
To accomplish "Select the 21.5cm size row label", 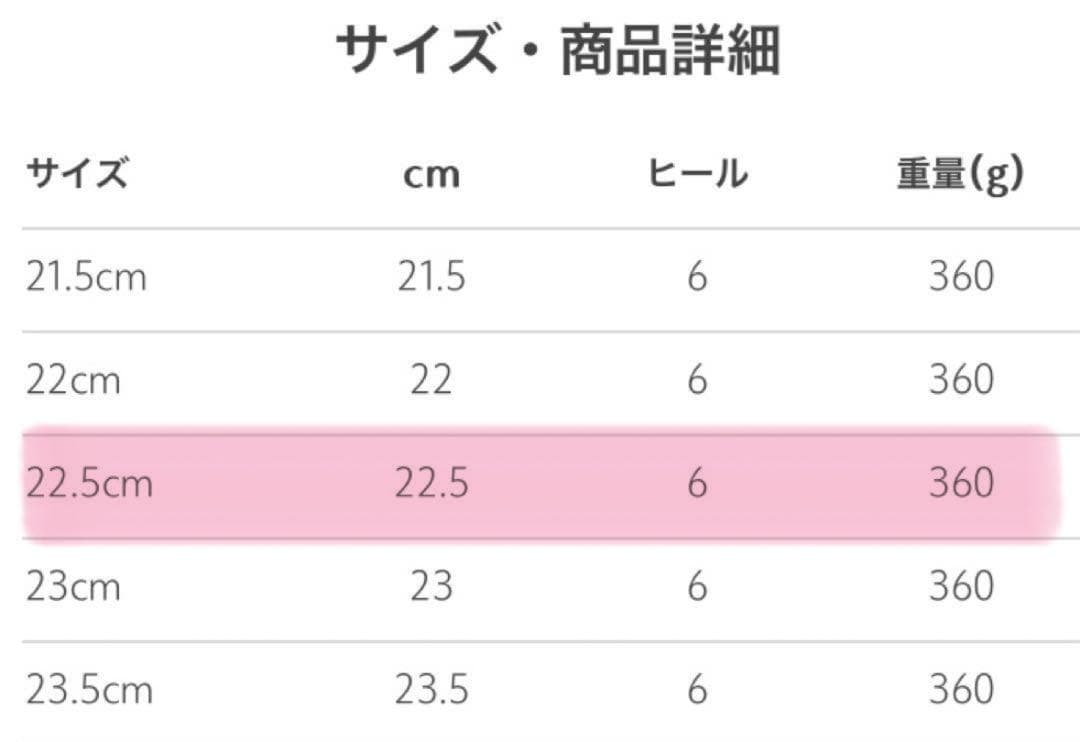I will point(86,277).
